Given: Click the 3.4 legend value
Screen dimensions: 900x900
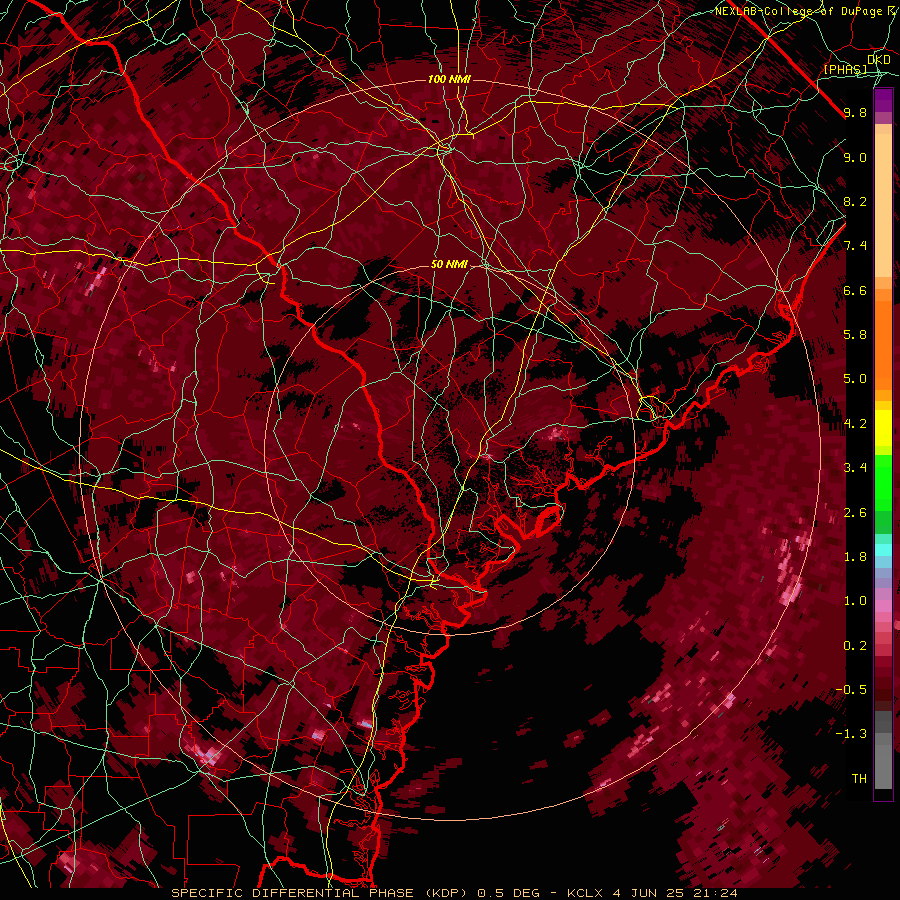Looking at the screenshot, I should click(855, 468).
